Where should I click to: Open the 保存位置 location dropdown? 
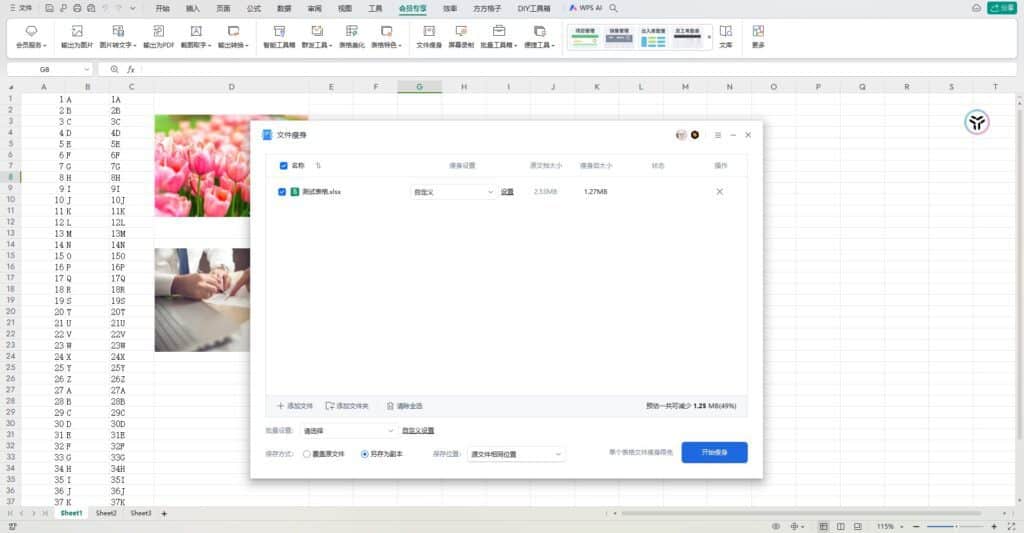[x=516, y=454]
